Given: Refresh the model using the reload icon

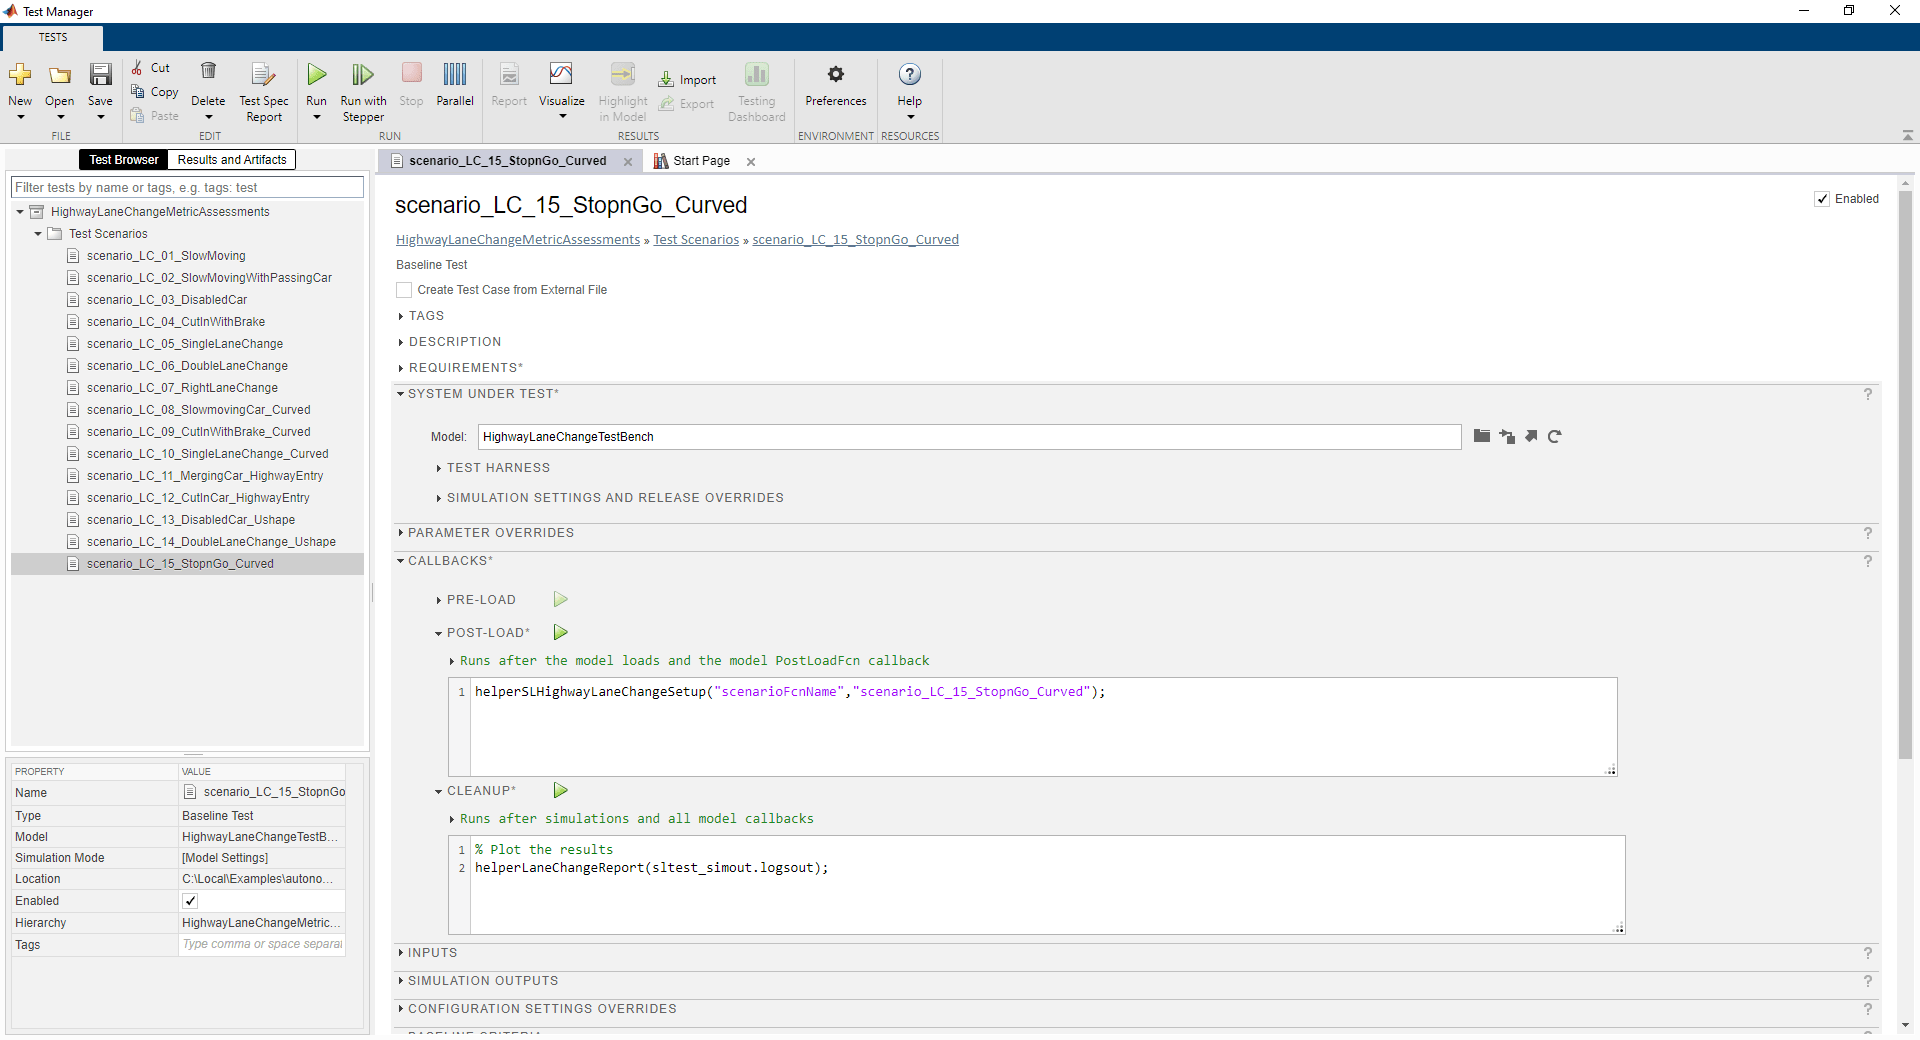Looking at the screenshot, I should pos(1554,436).
